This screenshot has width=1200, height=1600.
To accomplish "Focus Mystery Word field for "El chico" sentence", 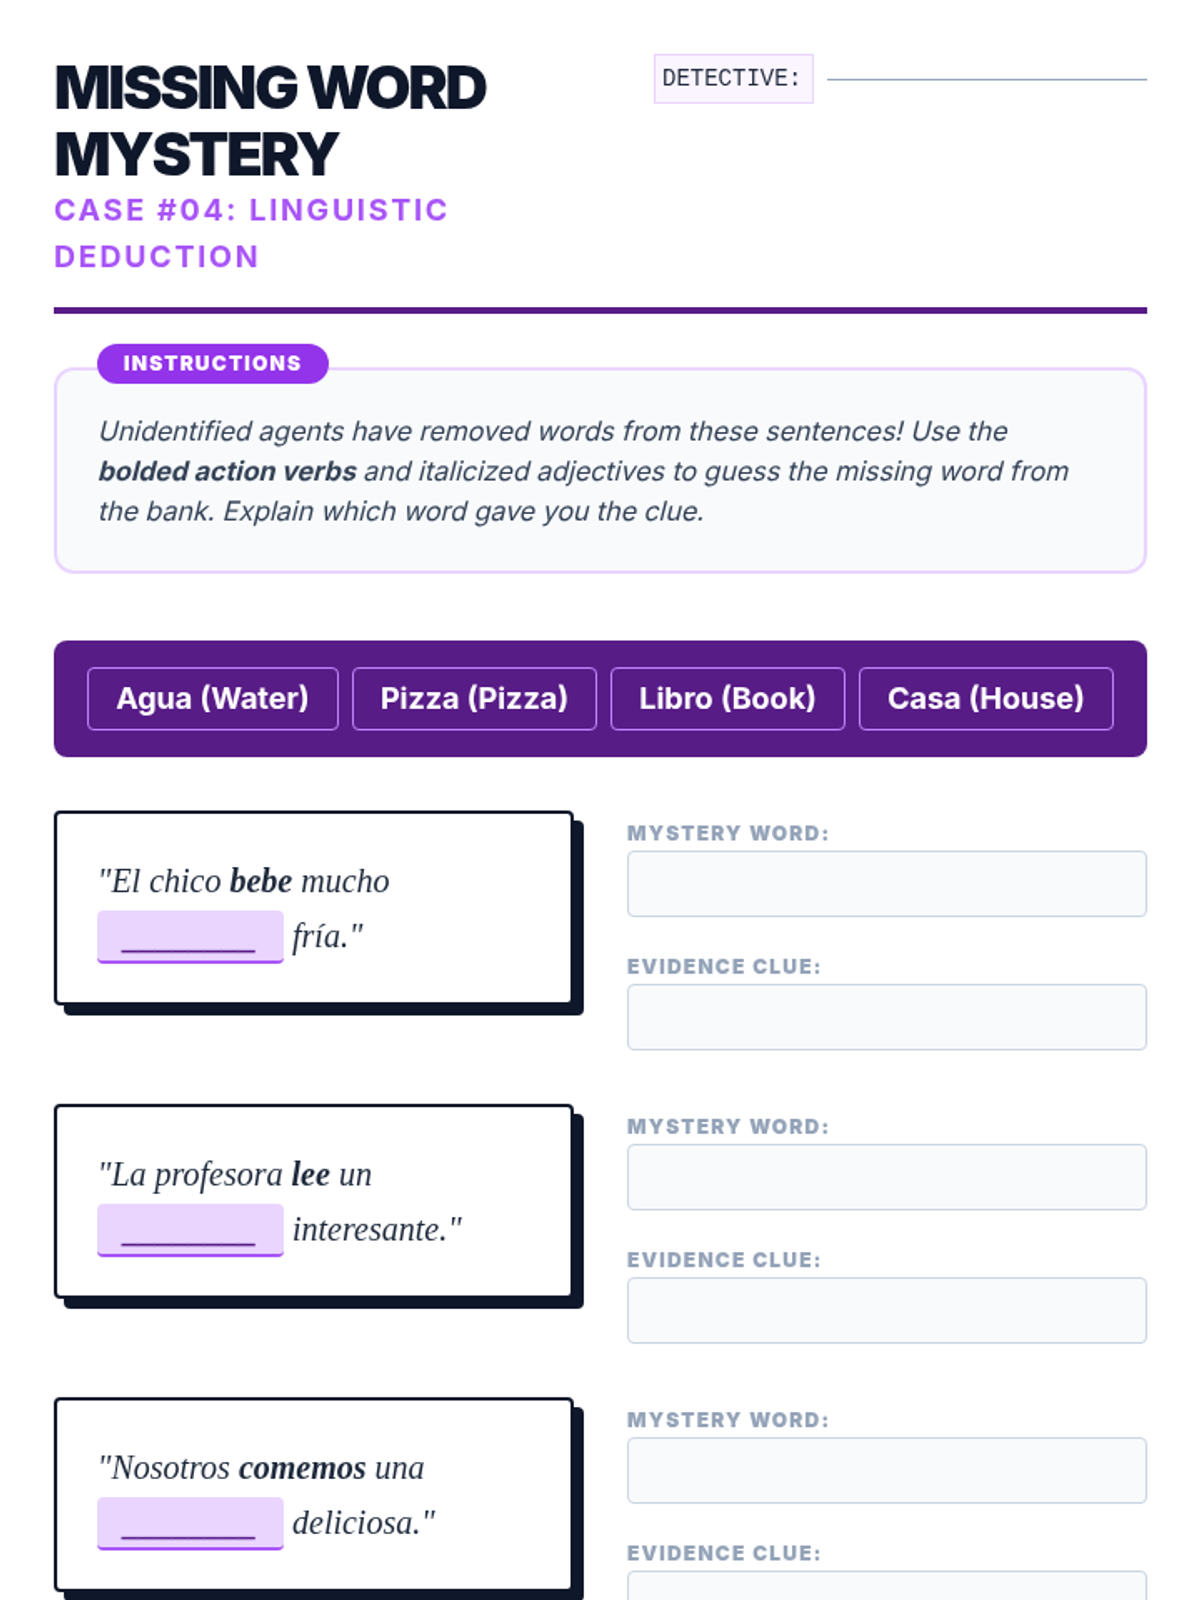I will coord(886,884).
